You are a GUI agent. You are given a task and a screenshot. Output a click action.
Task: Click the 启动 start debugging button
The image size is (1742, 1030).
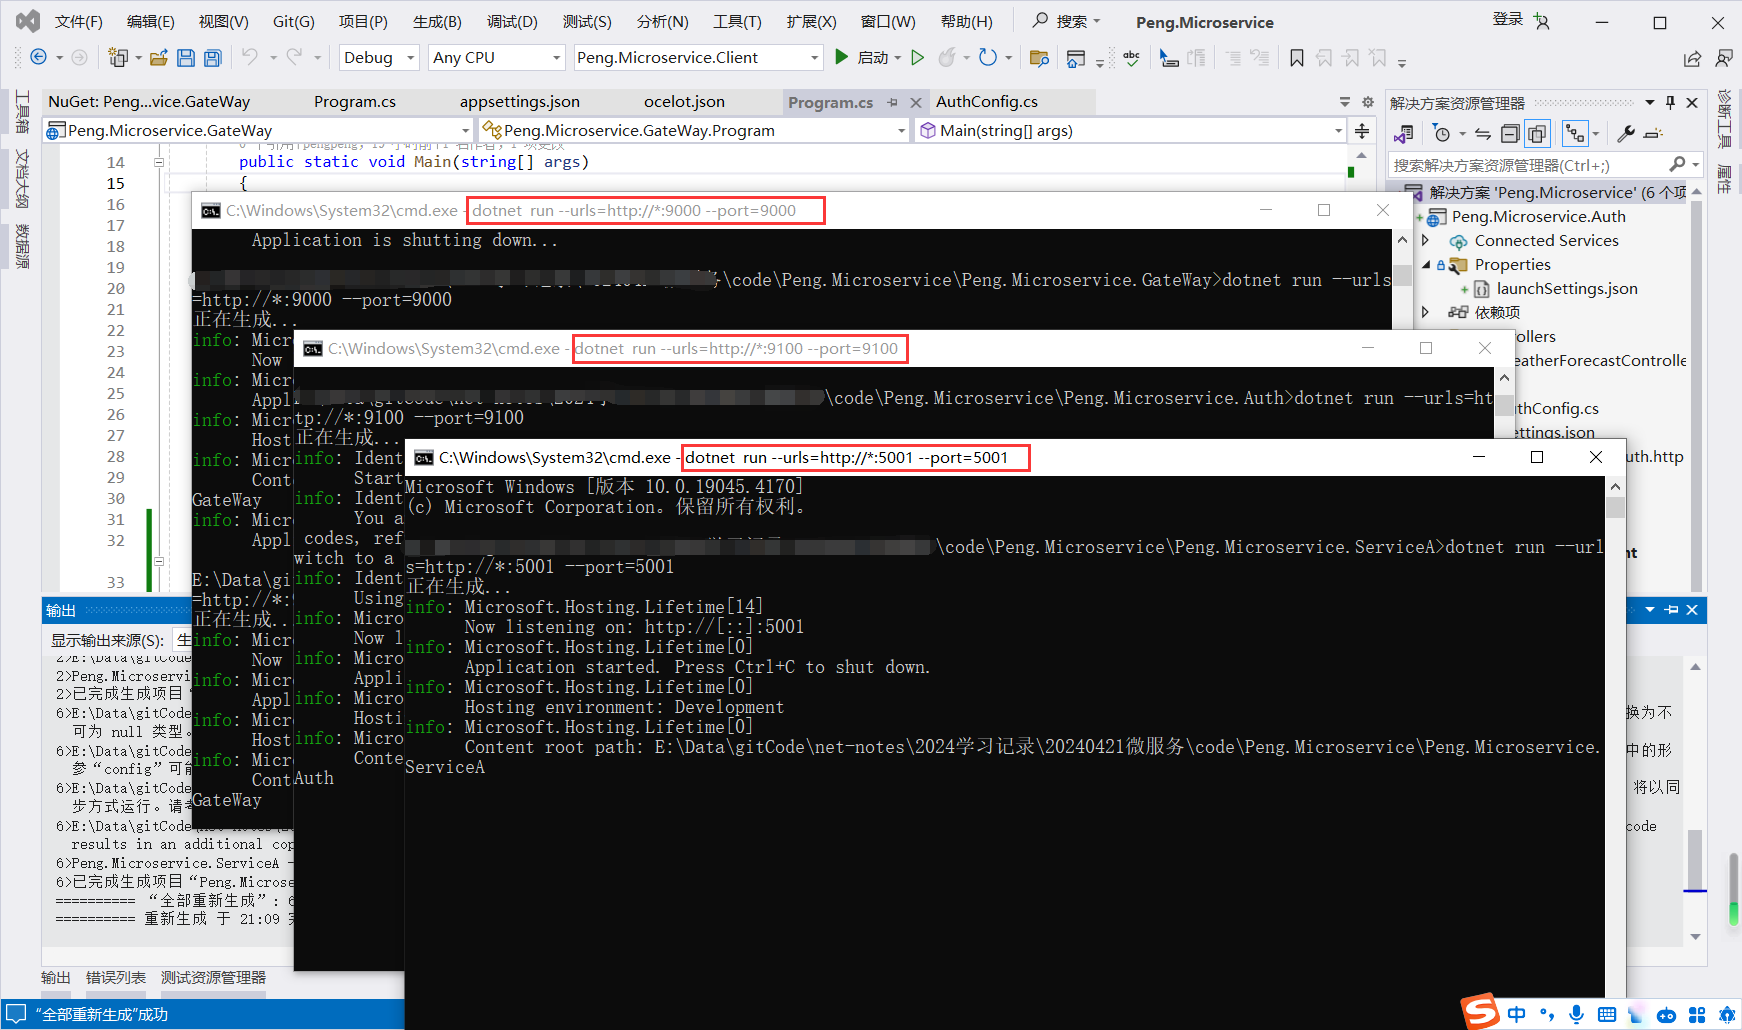pos(864,58)
